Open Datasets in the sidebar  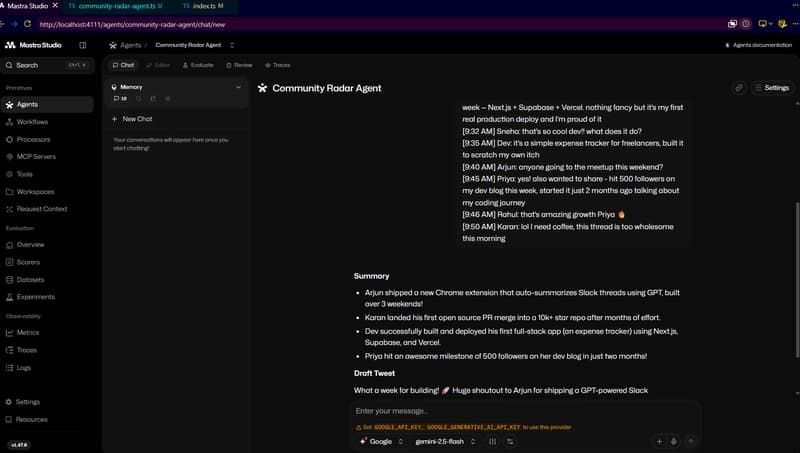(47, 280)
